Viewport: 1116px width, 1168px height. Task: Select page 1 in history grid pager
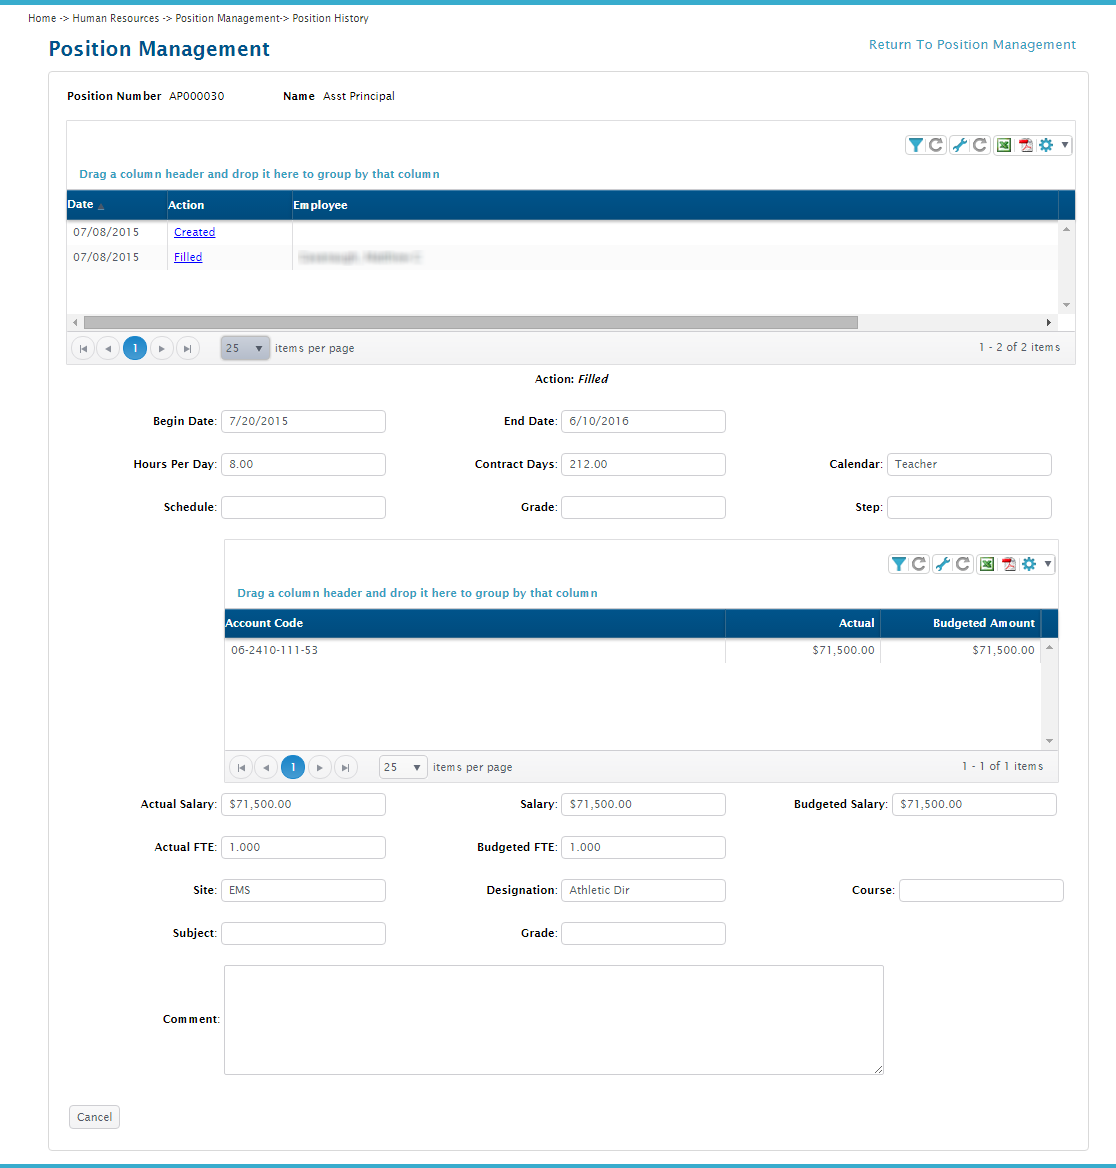point(135,349)
